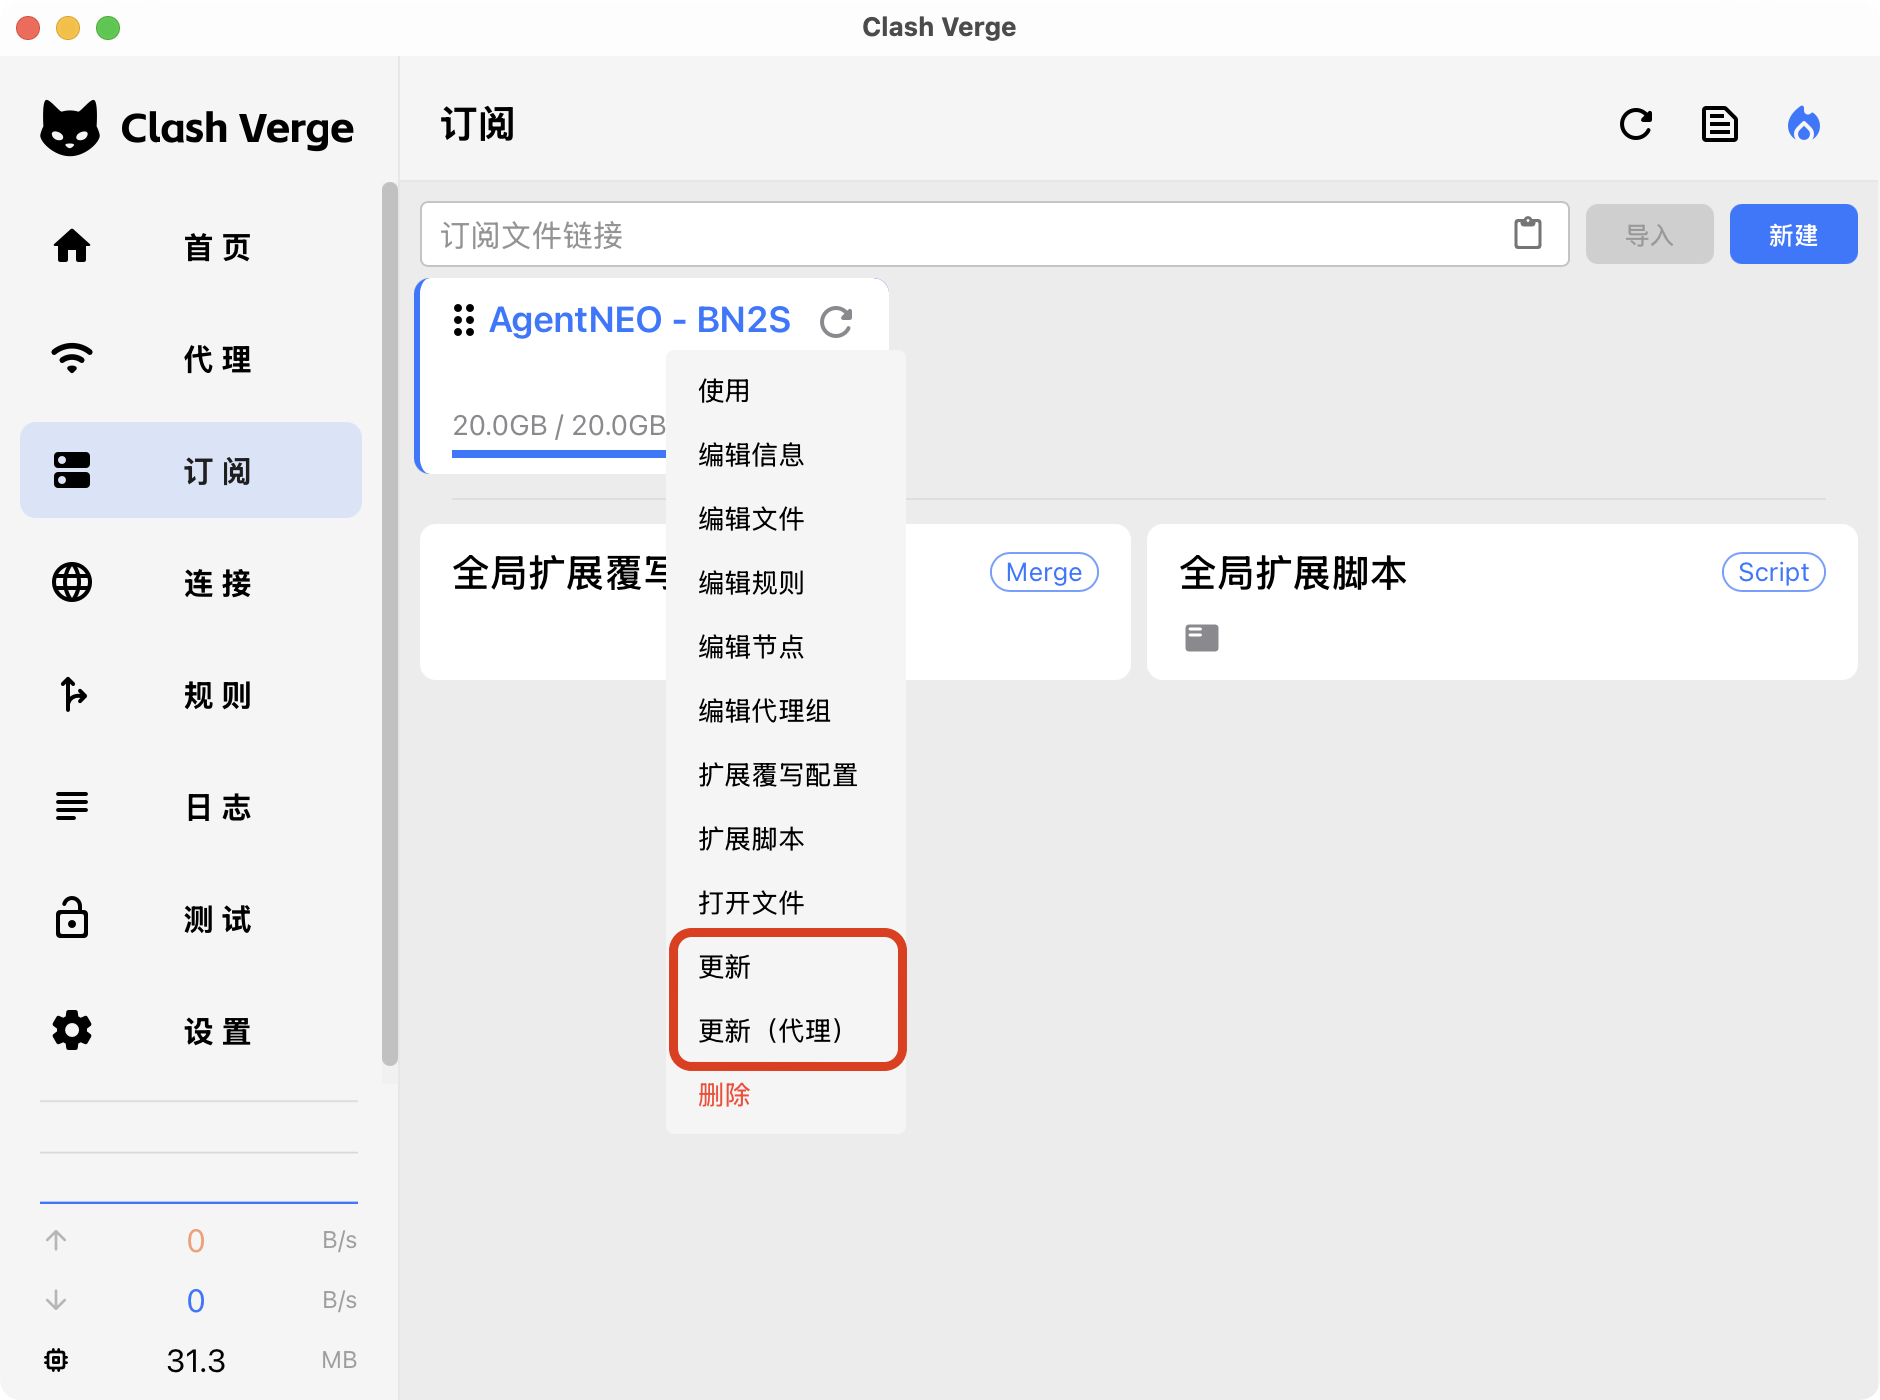This screenshot has width=1880, height=1400.
Task: Click the 31.3 MB memory value
Action: point(196,1360)
